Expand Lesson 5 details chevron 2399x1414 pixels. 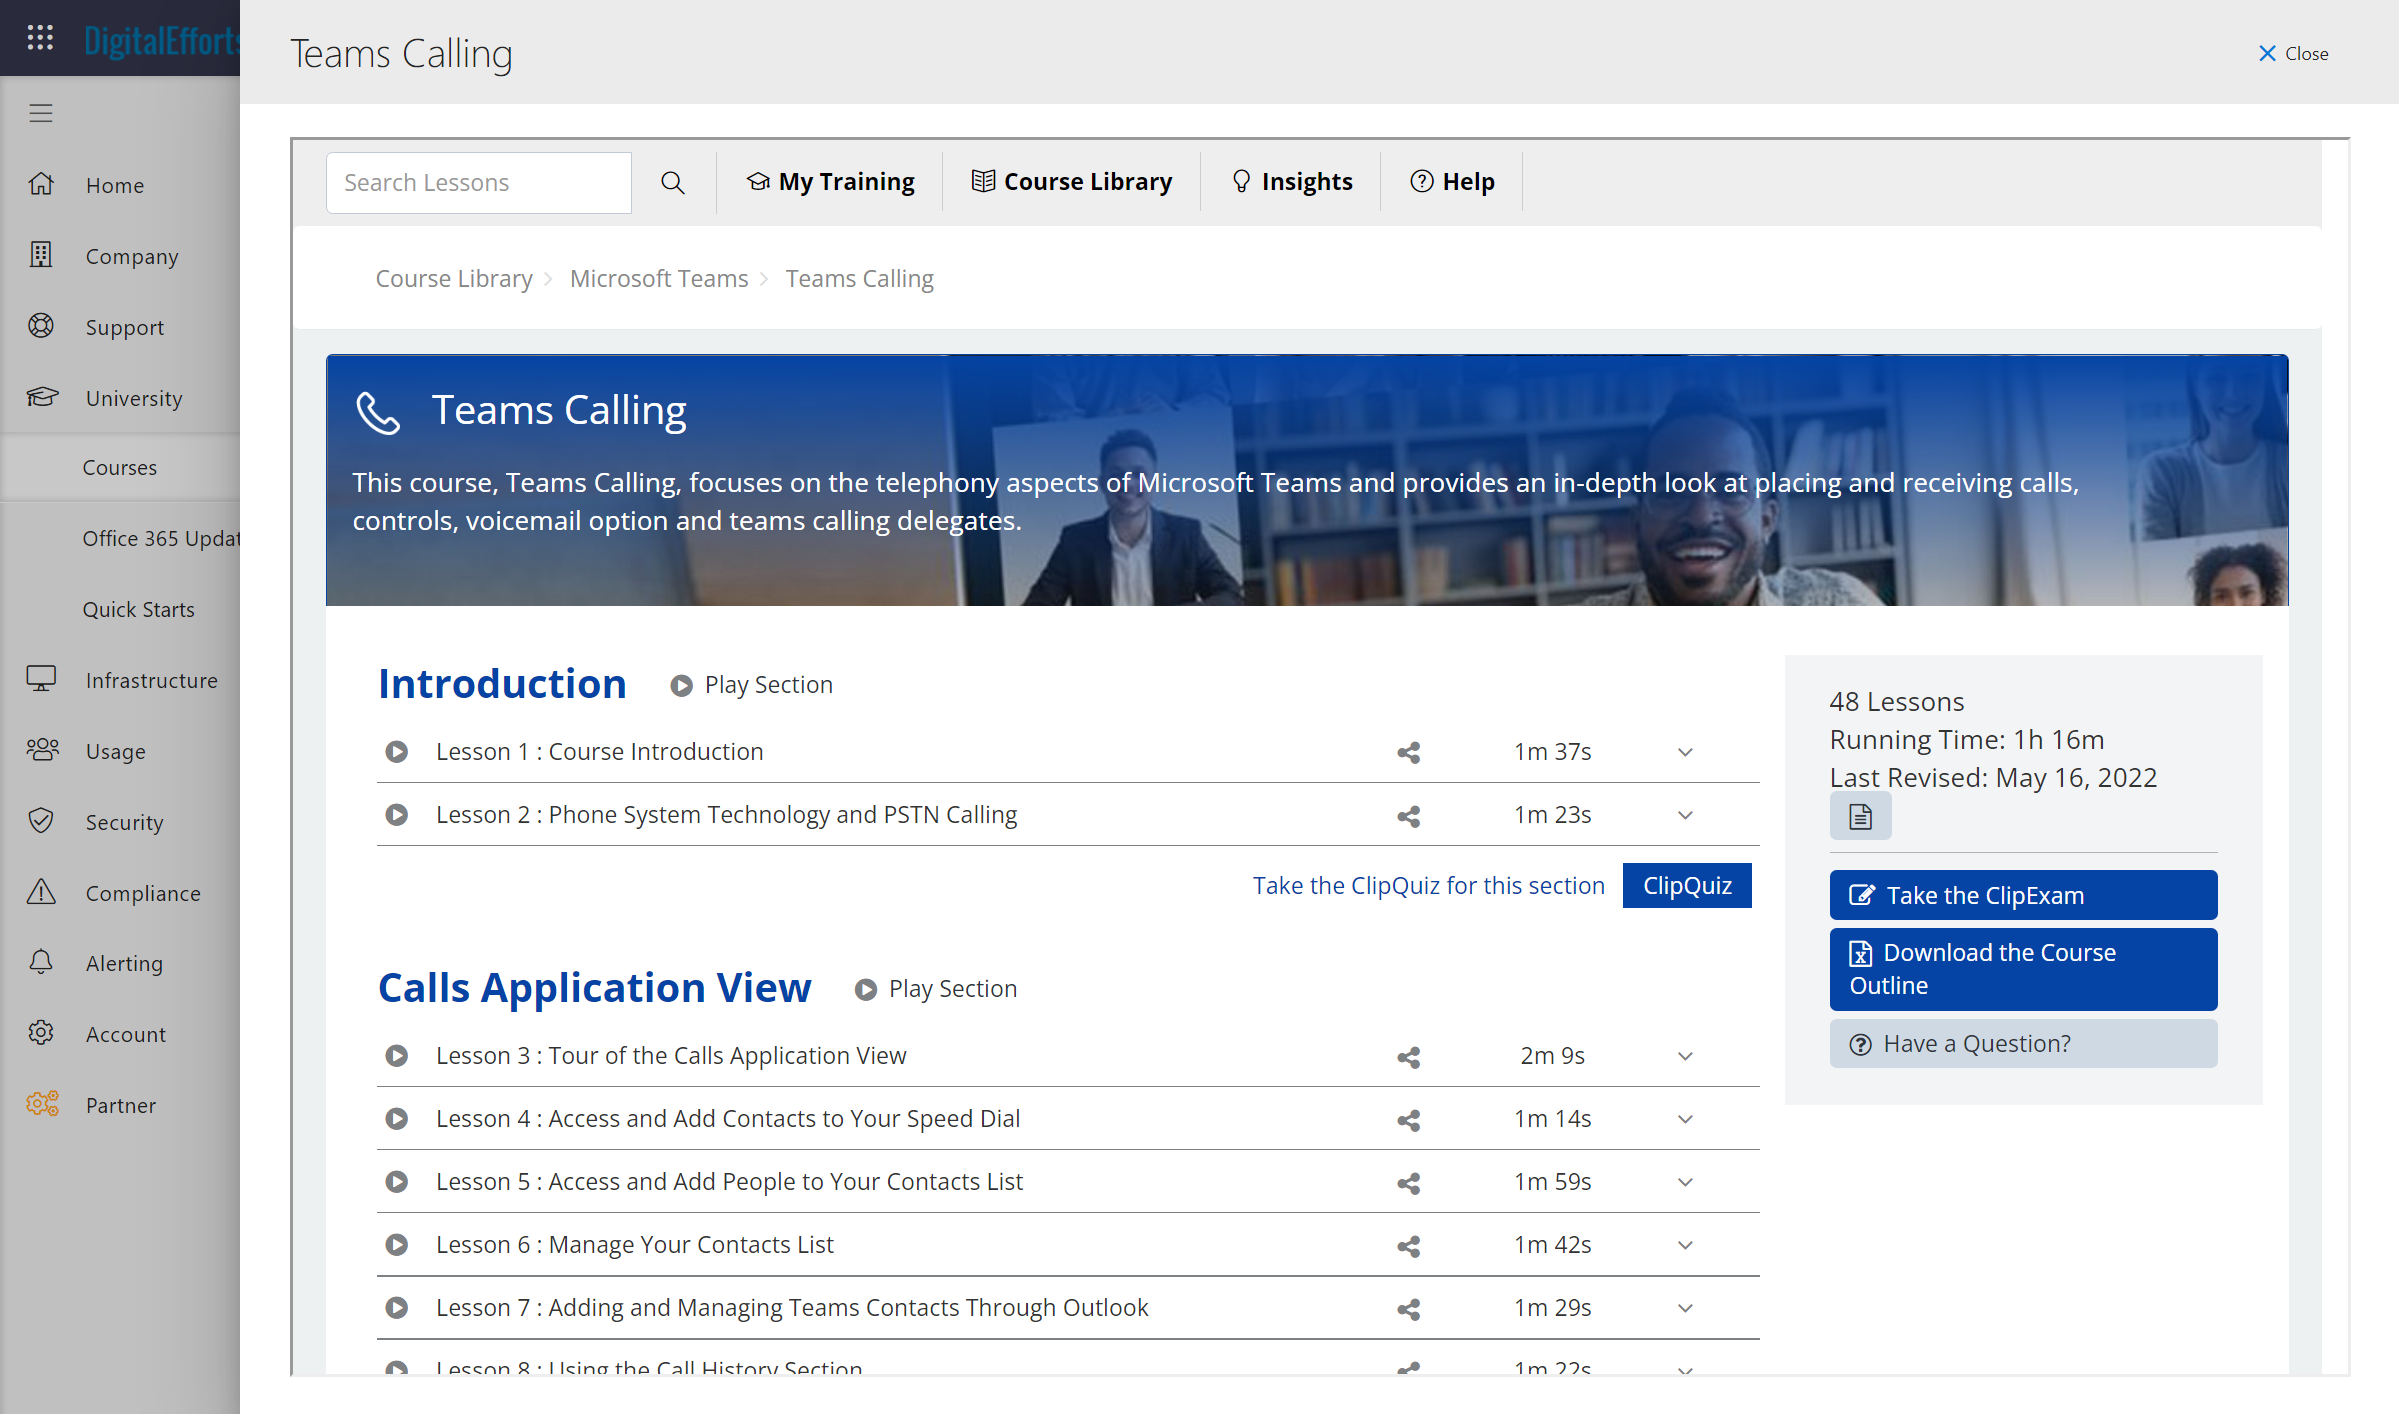point(1685,1182)
